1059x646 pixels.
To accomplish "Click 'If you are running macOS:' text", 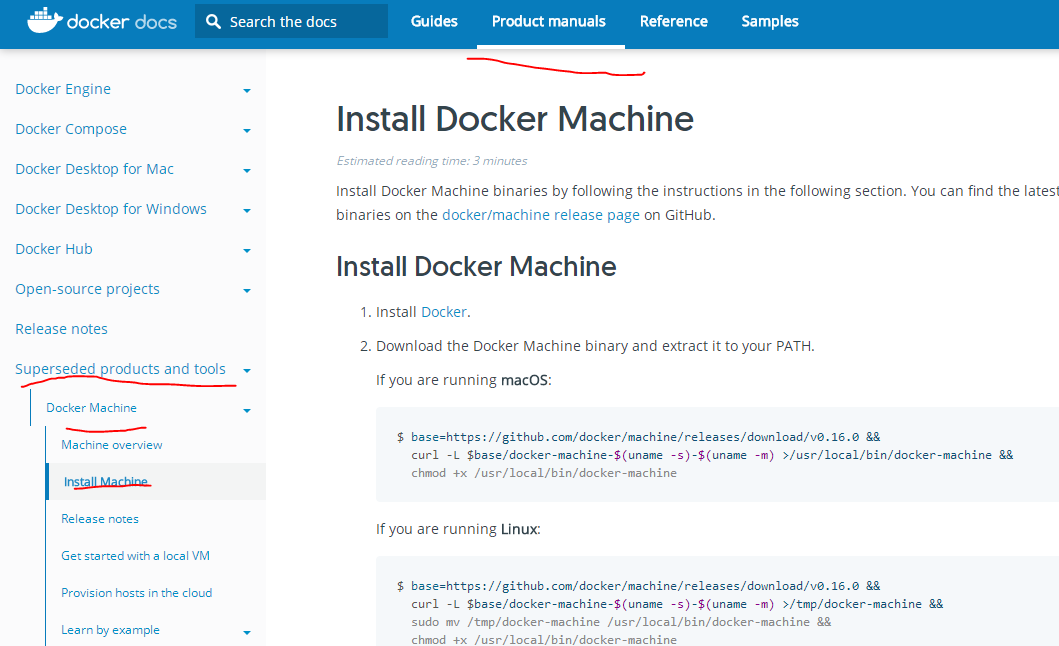I will (x=463, y=380).
